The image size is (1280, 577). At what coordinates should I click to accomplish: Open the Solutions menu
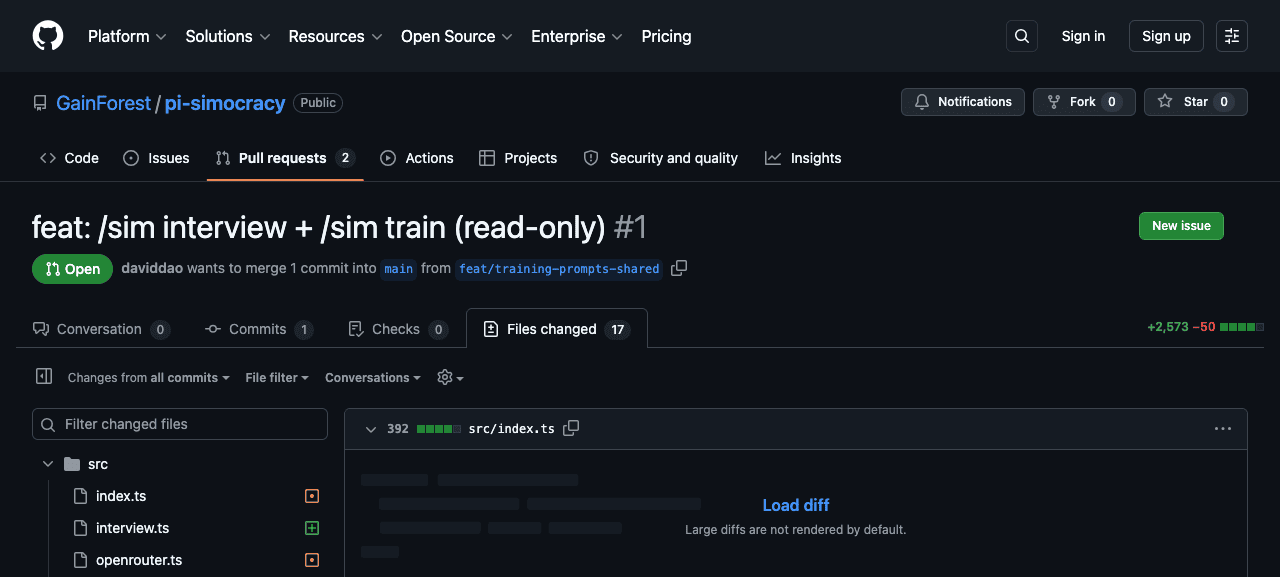tap(227, 36)
